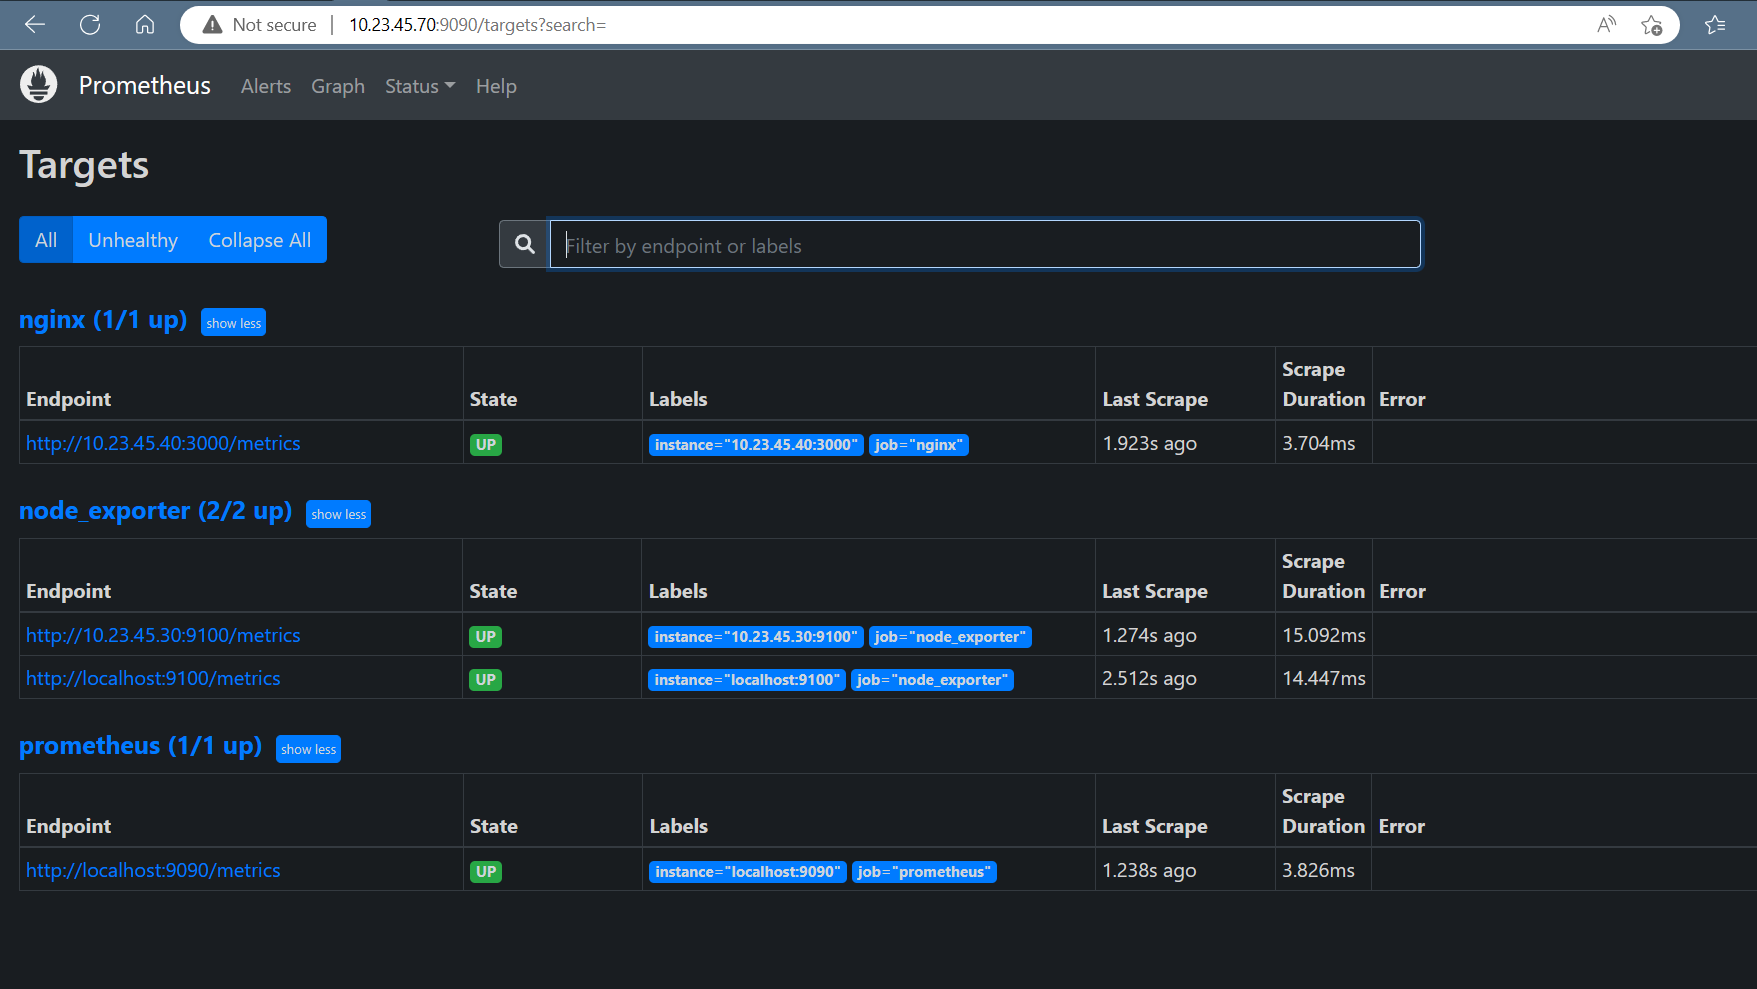Reload the page with refresh icon
The width and height of the screenshot is (1757, 989).
[90, 25]
